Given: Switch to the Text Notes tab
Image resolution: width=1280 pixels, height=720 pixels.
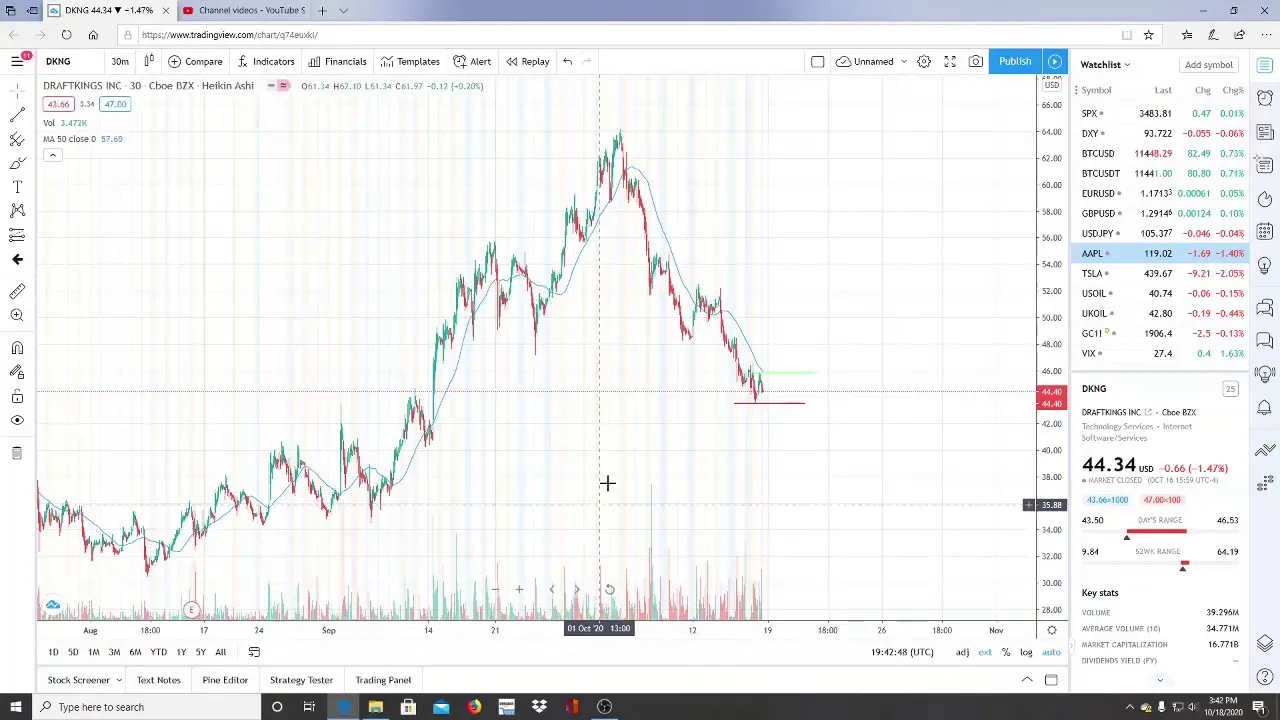Looking at the screenshot, I should tap(159, 680).
